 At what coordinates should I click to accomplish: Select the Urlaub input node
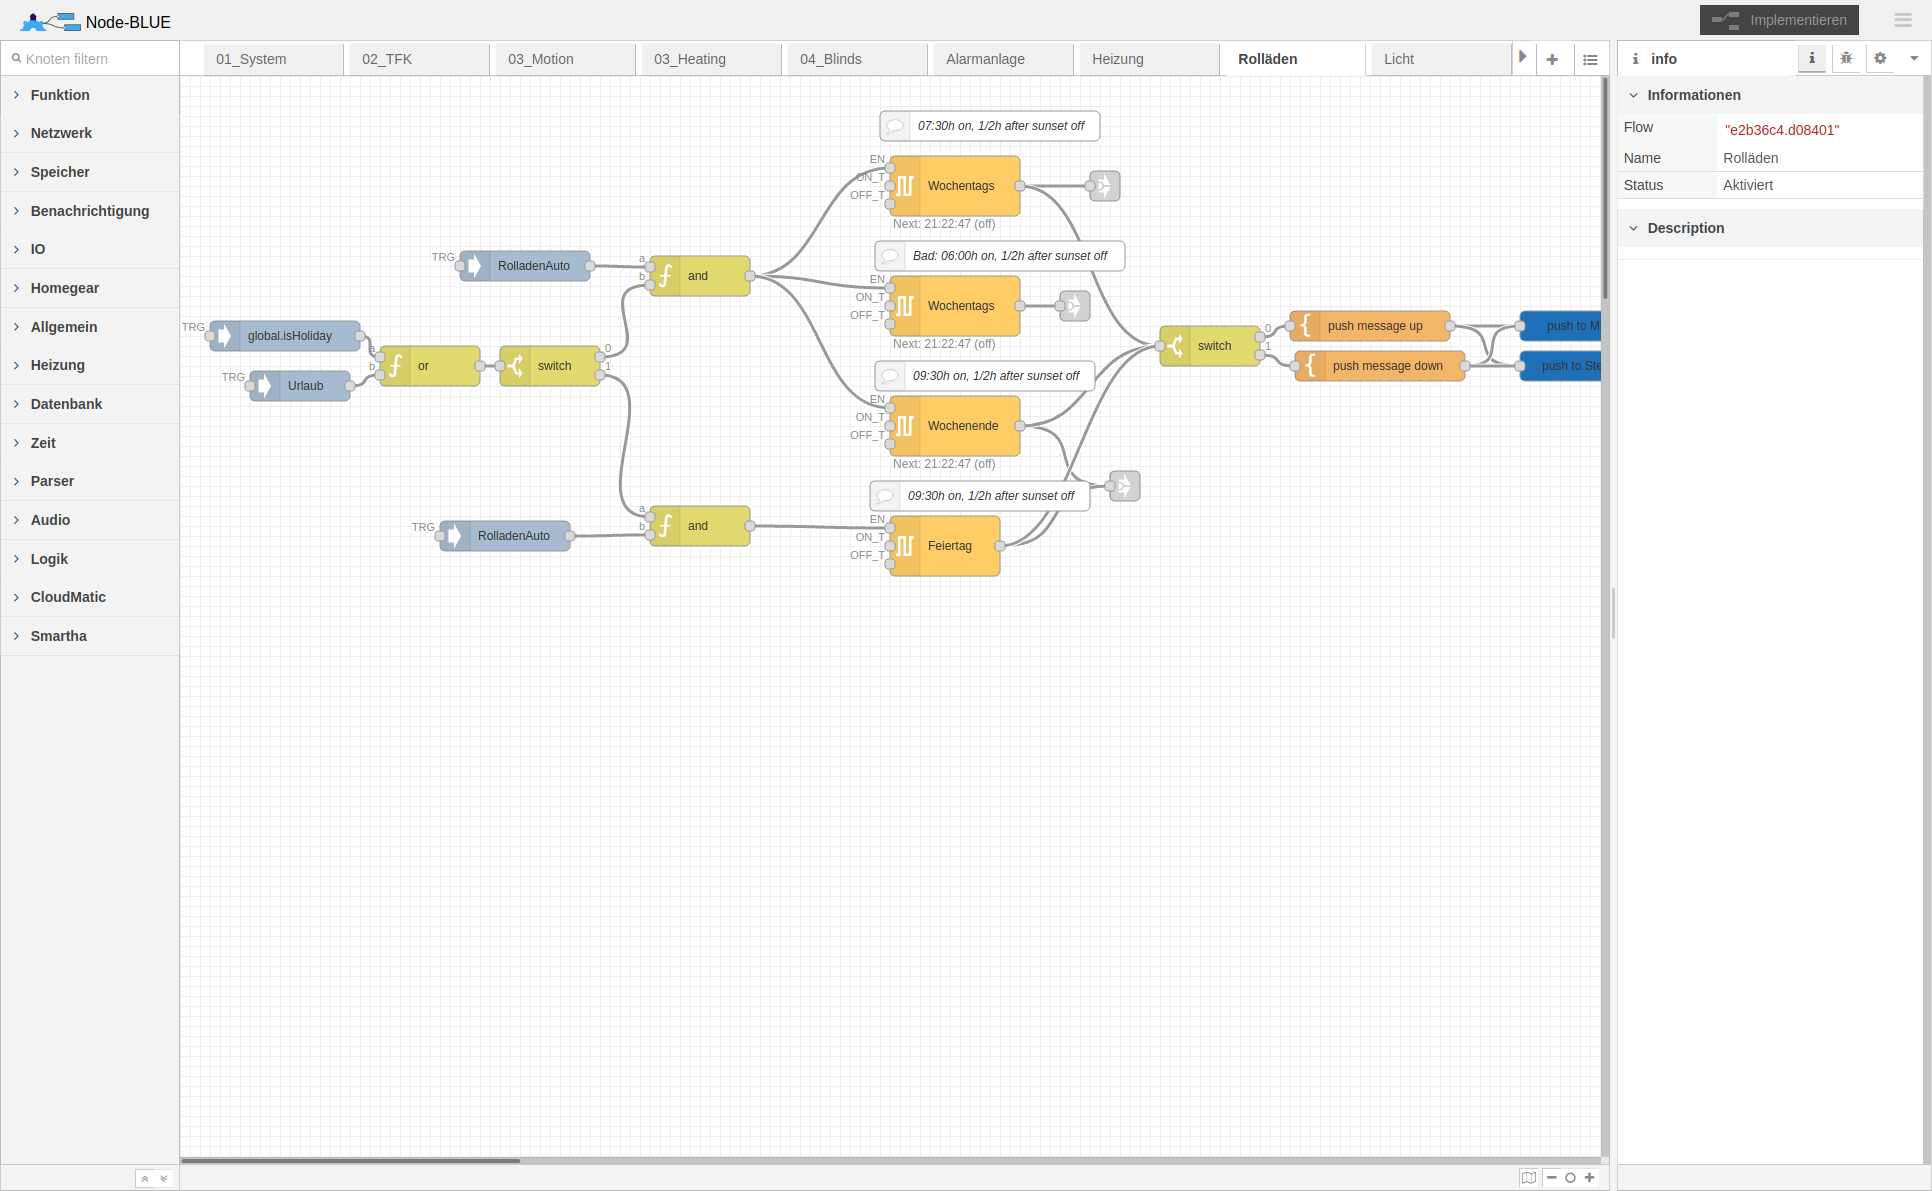[x=300, y=386]
